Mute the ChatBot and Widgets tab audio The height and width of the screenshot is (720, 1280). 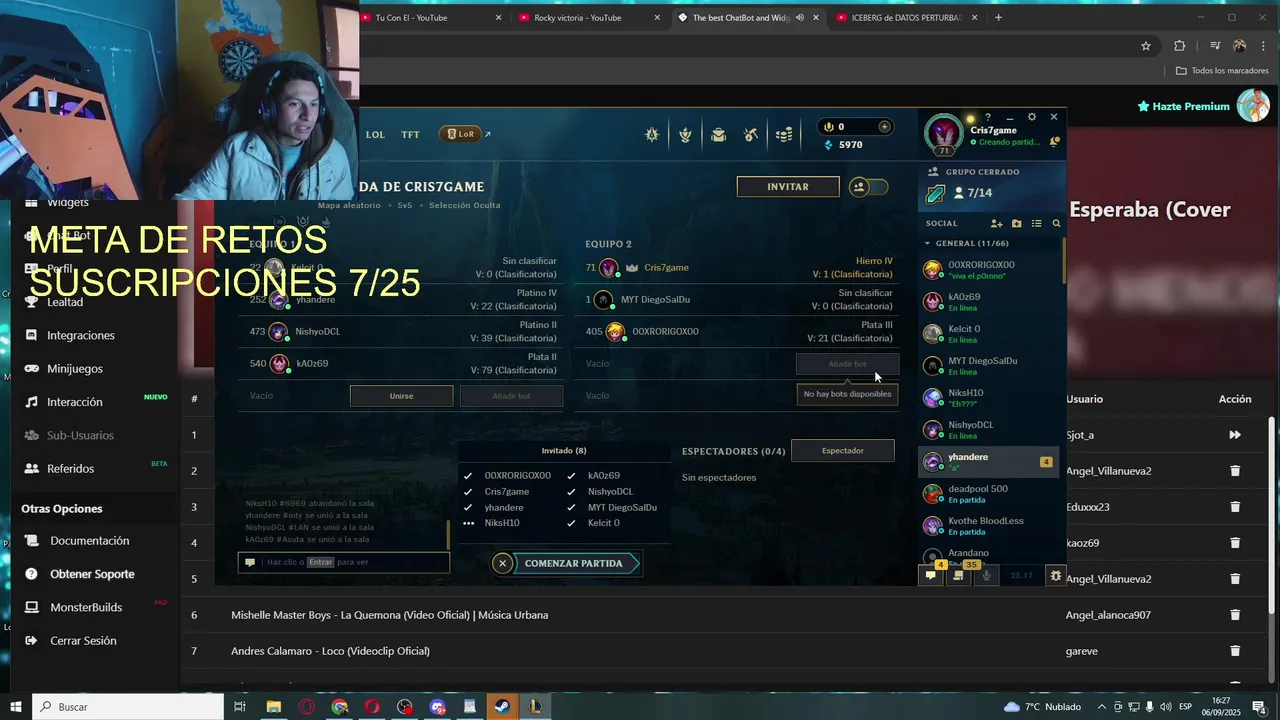click(799, 17)
